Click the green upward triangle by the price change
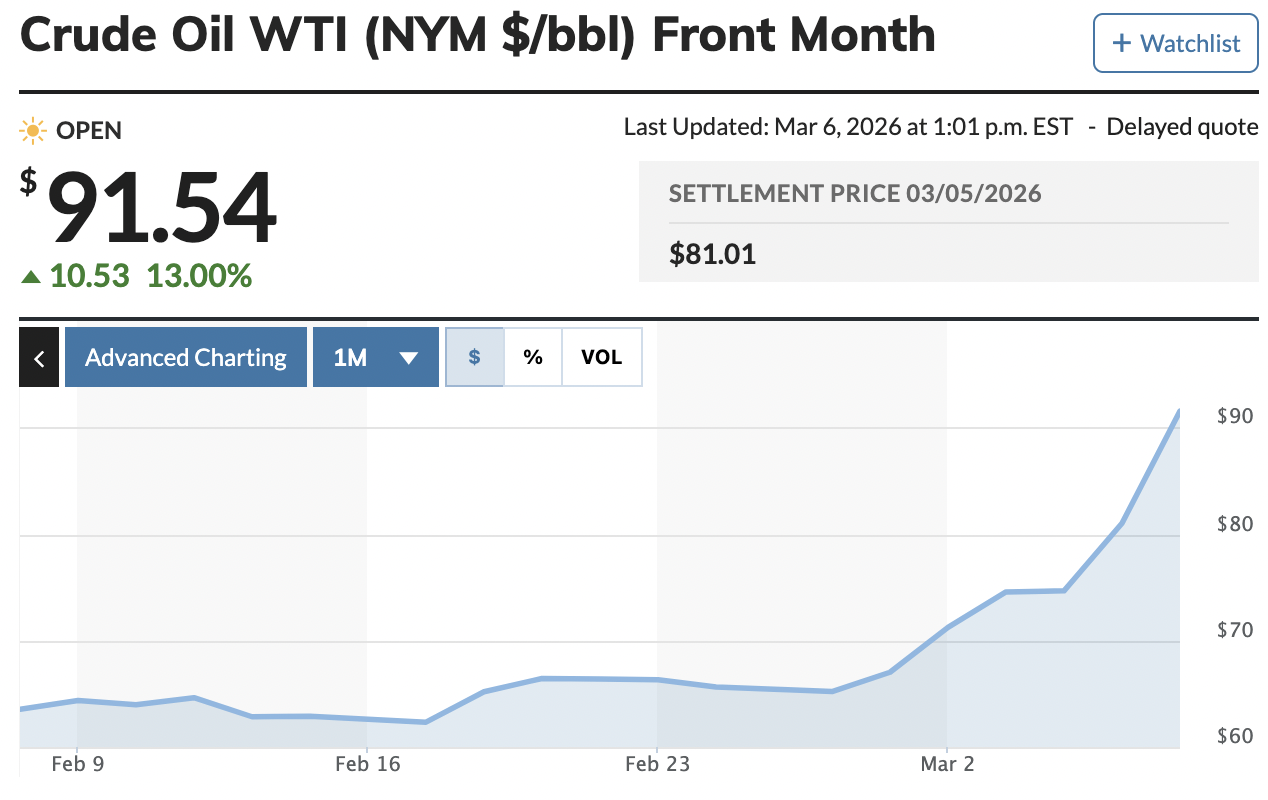Viewport: 1268px width, 800px height. coord(32,276)
